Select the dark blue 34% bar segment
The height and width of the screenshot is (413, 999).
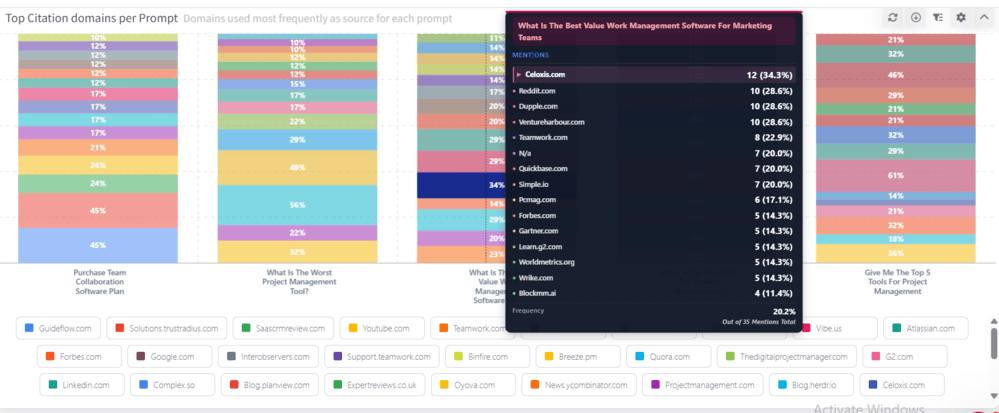click(x=461, y=185)
